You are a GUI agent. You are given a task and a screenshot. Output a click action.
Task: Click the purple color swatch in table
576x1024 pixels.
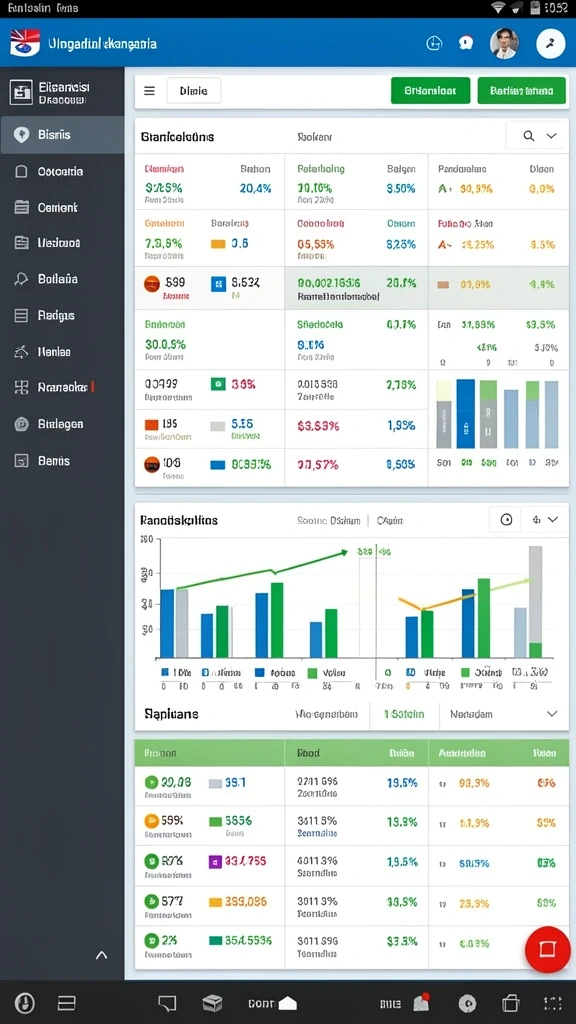point(215,861)
